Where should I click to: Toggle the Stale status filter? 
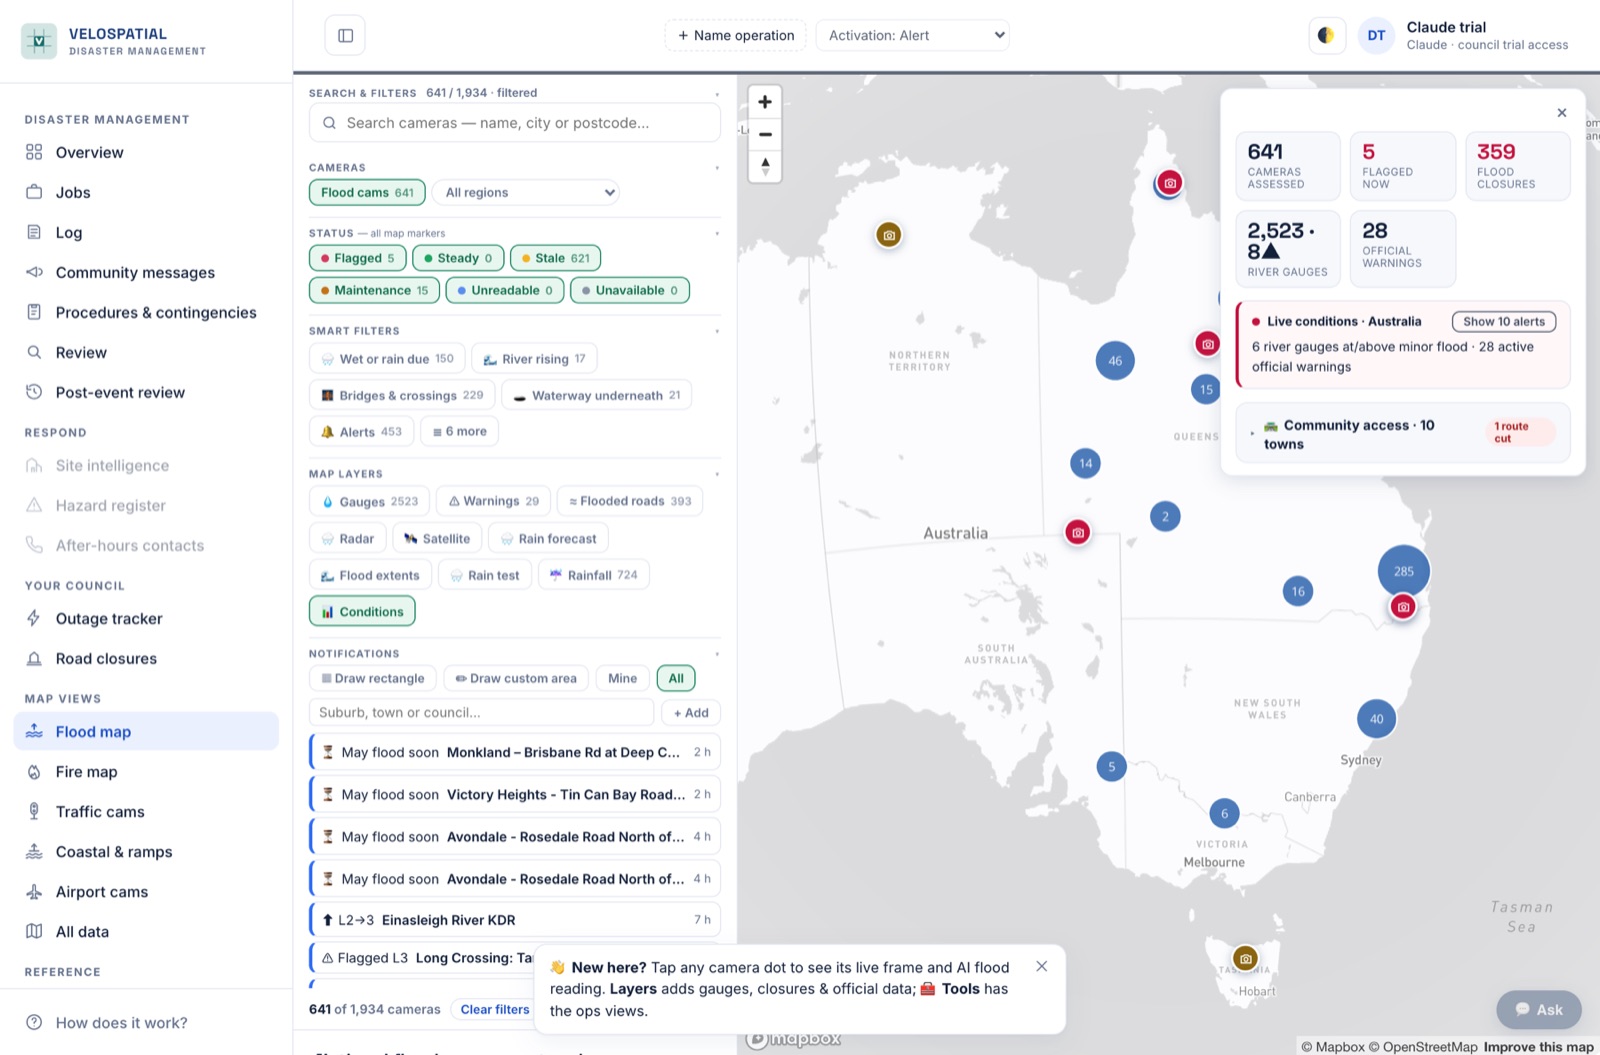point(555,258)
